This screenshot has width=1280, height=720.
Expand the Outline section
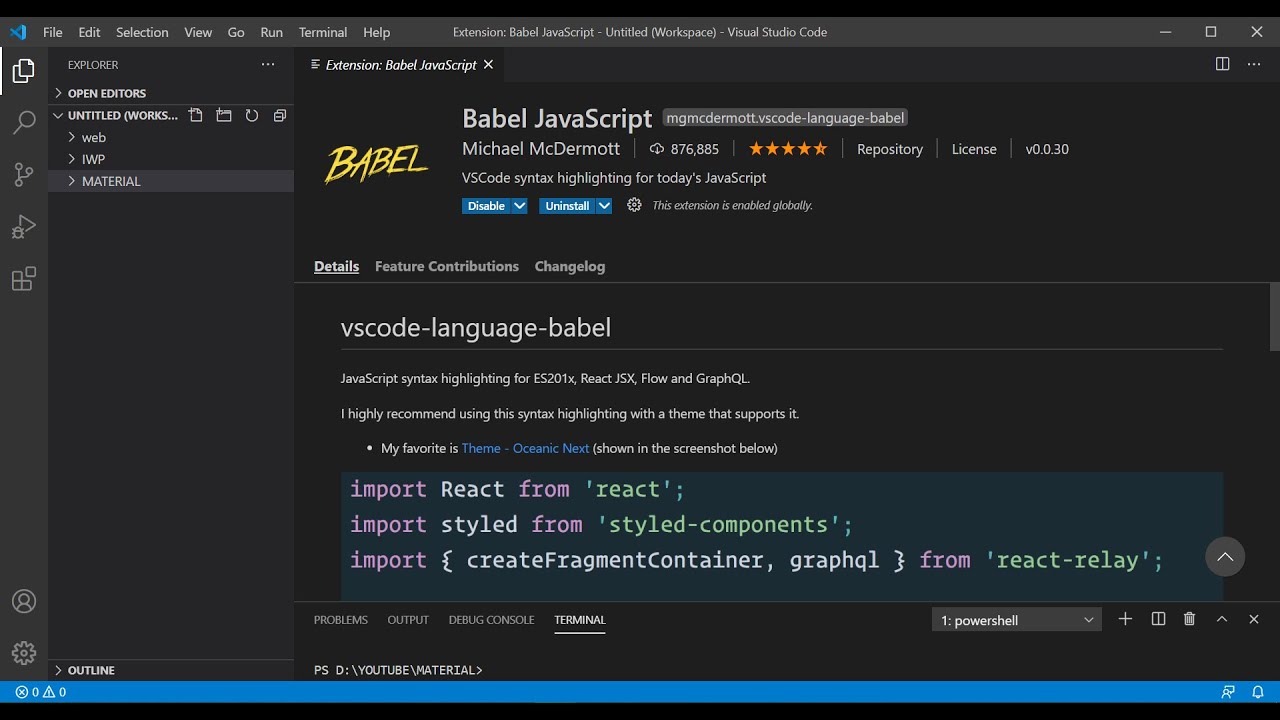coord(91,670)
